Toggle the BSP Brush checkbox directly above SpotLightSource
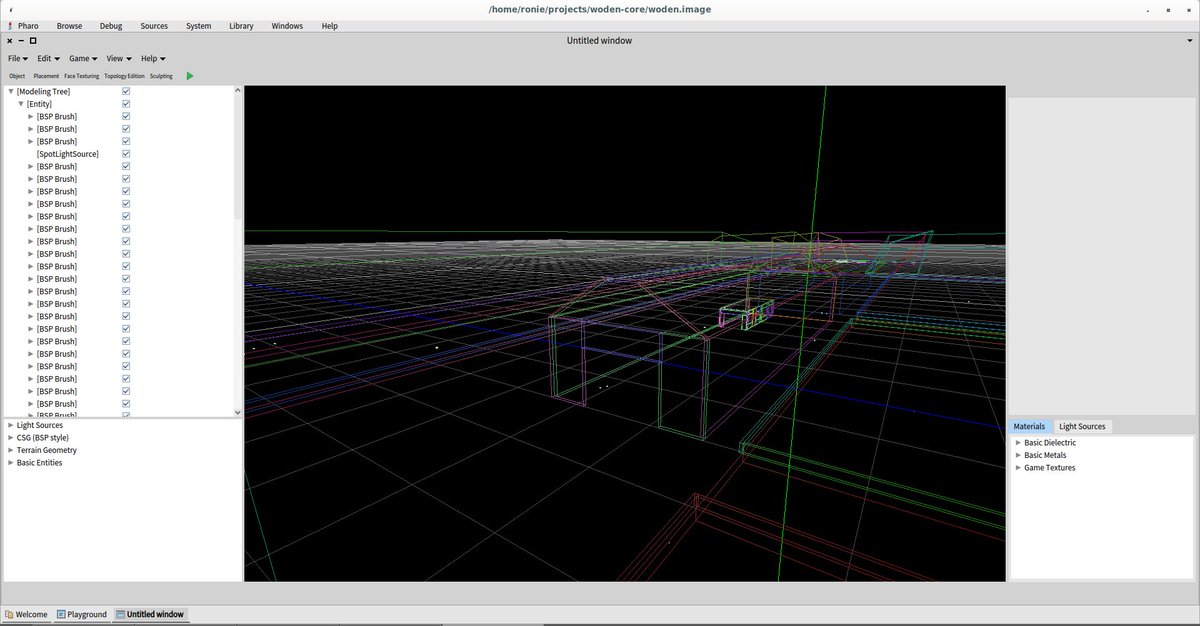 coord(126,141)
